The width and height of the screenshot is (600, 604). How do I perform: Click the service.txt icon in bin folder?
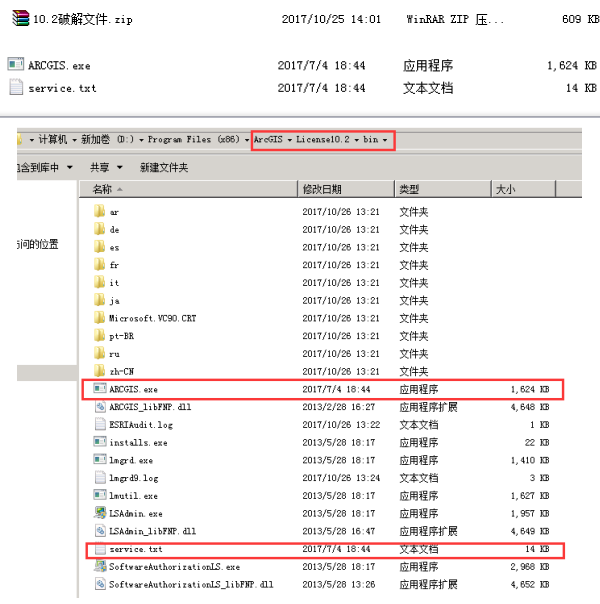(x=100, y=549)
